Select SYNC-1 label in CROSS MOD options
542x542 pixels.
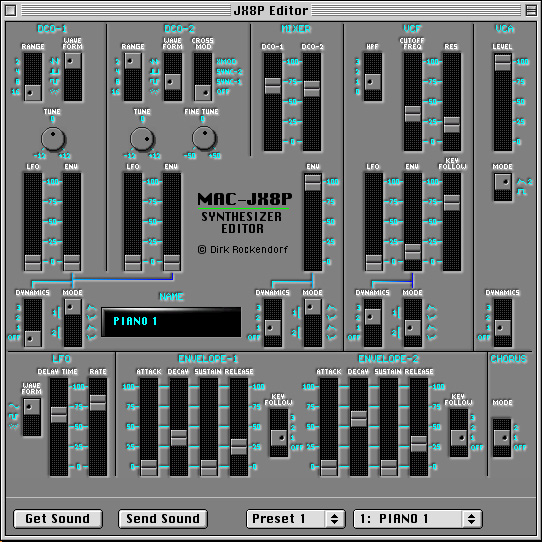coord(229,82)
